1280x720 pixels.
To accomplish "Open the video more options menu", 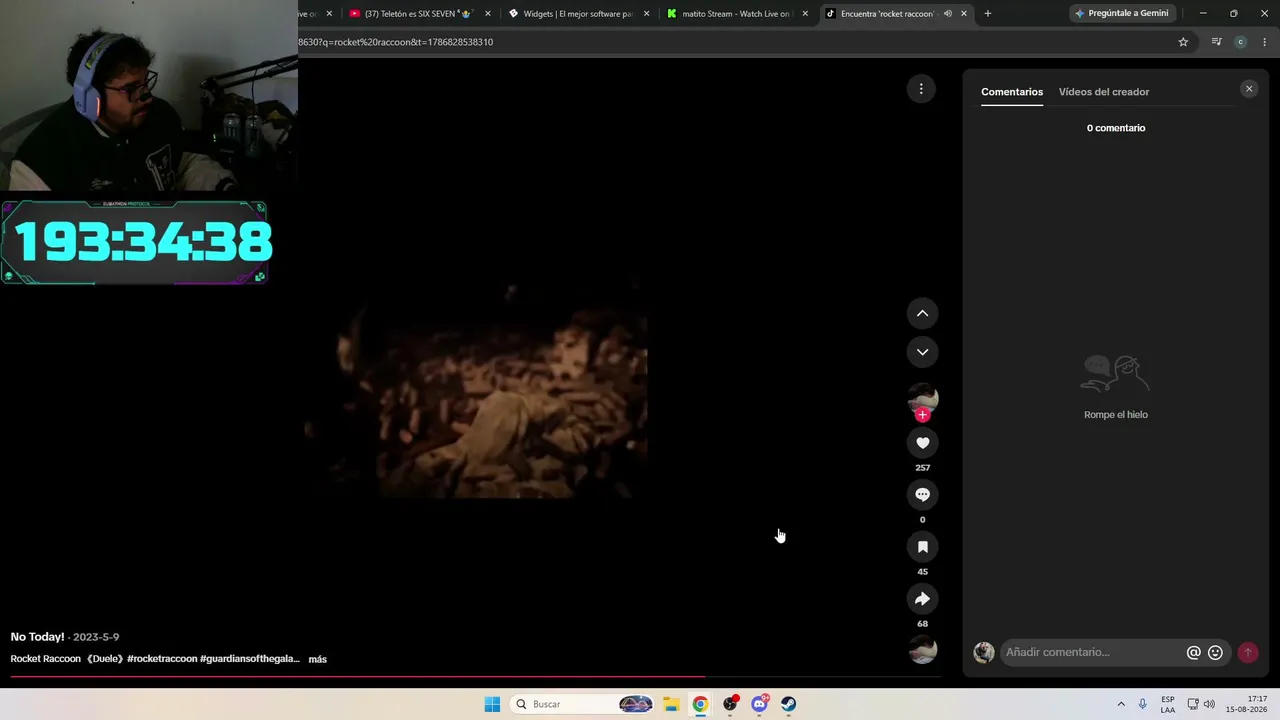I will [x=921, y=89].
